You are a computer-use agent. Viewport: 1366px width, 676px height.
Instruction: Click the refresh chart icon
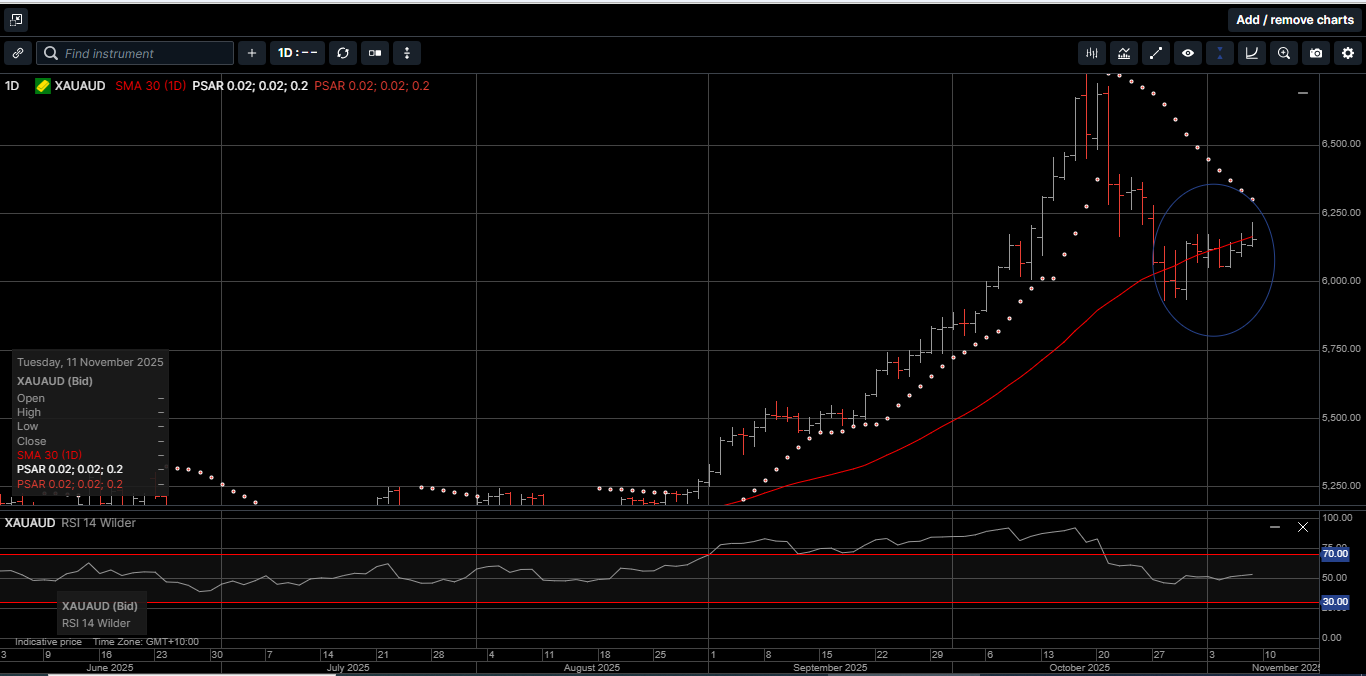tap(343, 53)
